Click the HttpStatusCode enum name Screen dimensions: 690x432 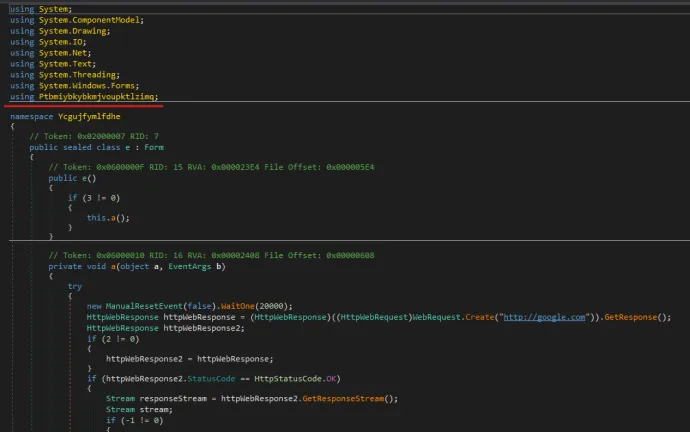coord(288,379)
